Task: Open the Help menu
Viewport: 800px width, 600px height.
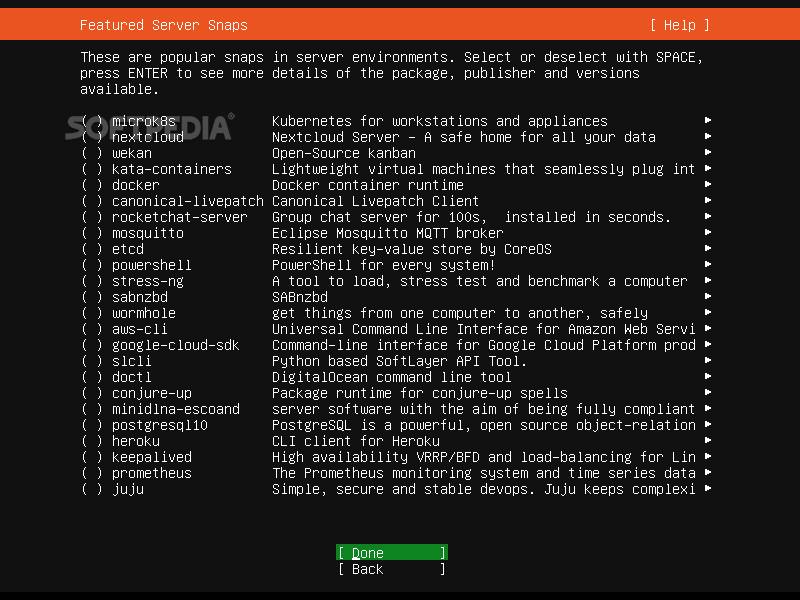Action: (679, 25)
